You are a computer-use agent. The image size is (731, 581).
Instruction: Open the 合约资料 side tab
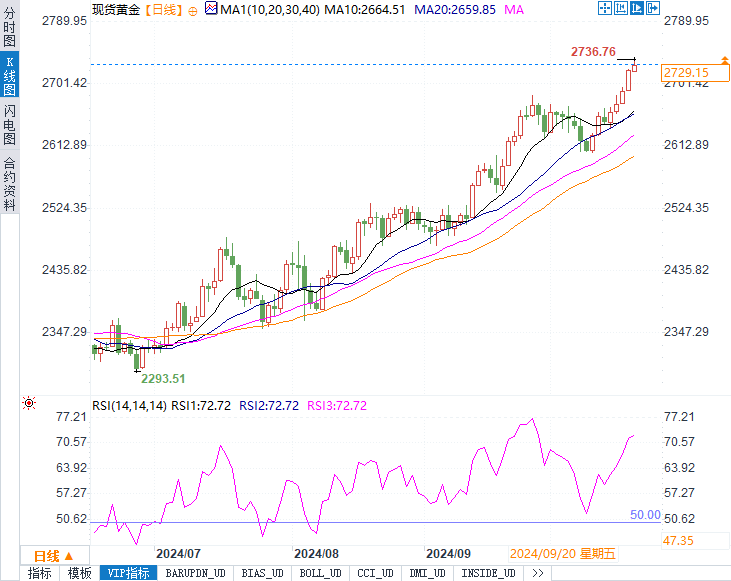(x=9, y=183)
